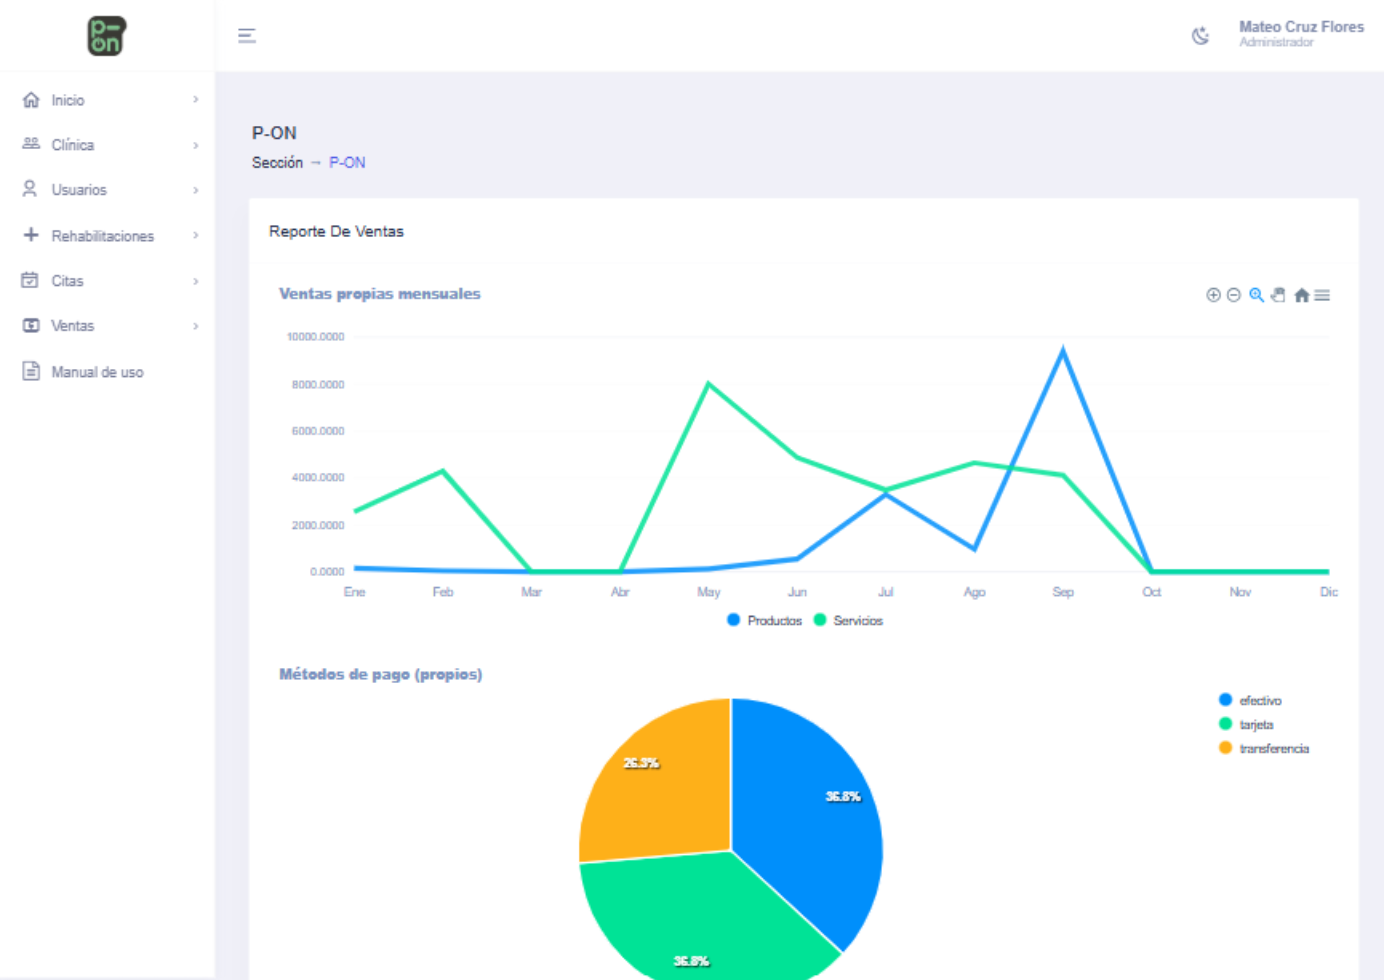Open the Manual de uso menu item

click(97, 372)
